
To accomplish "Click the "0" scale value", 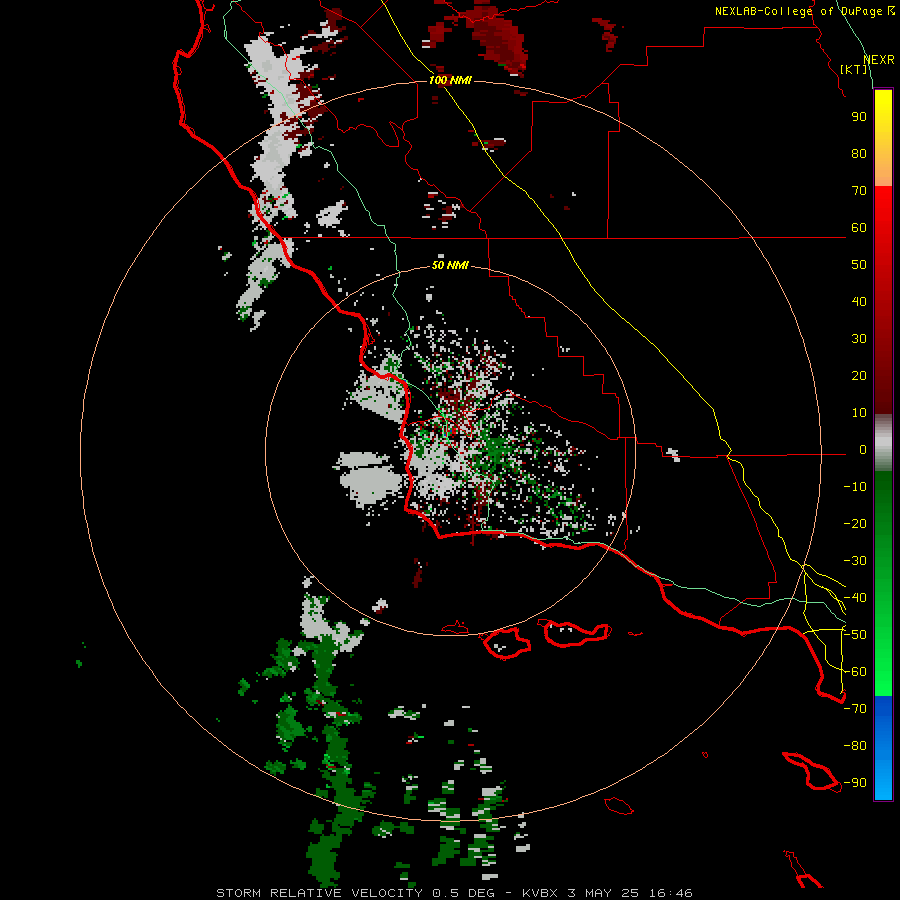I will click(863, 450).
